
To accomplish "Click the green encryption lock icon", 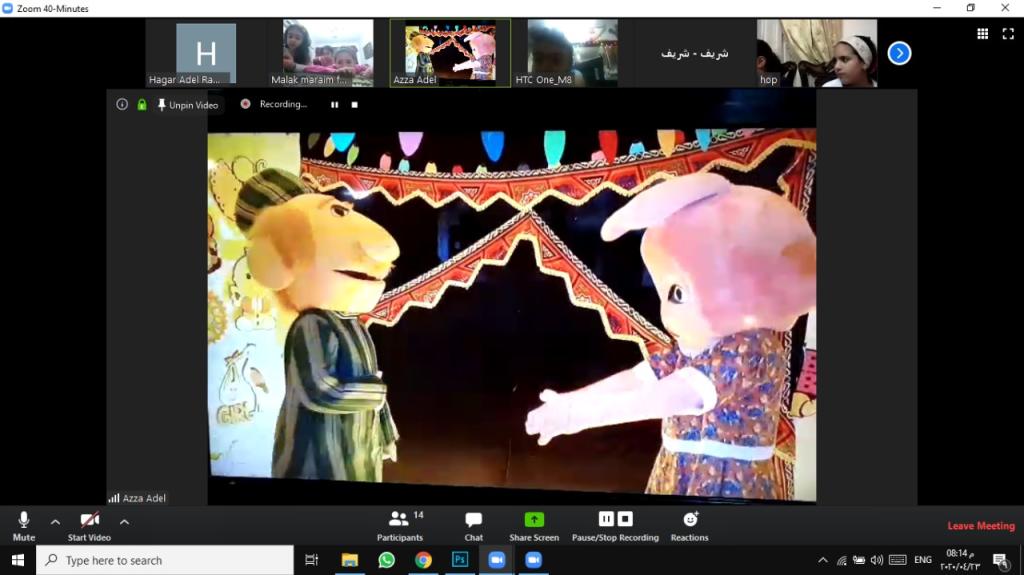I will (x=142, y=105).
